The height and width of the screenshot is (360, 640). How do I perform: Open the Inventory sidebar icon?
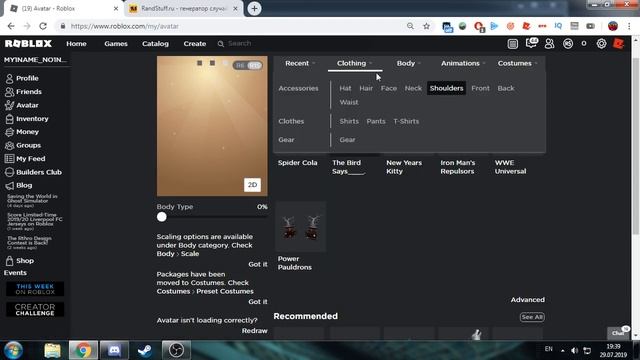coord(9,119)
